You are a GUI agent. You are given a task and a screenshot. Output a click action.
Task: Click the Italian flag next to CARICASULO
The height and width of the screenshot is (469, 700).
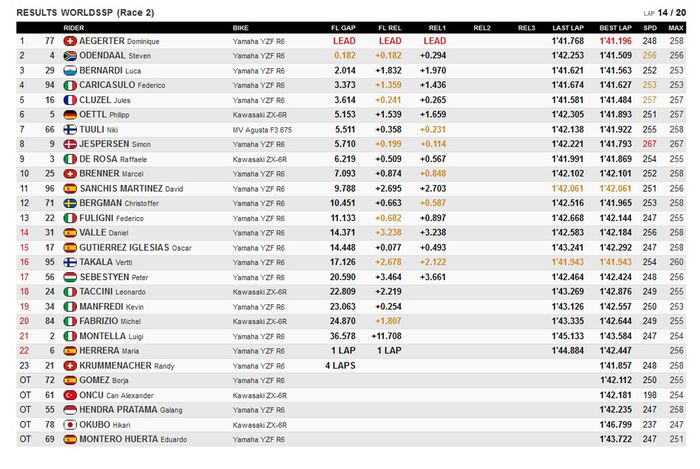[x=70, y=85]
